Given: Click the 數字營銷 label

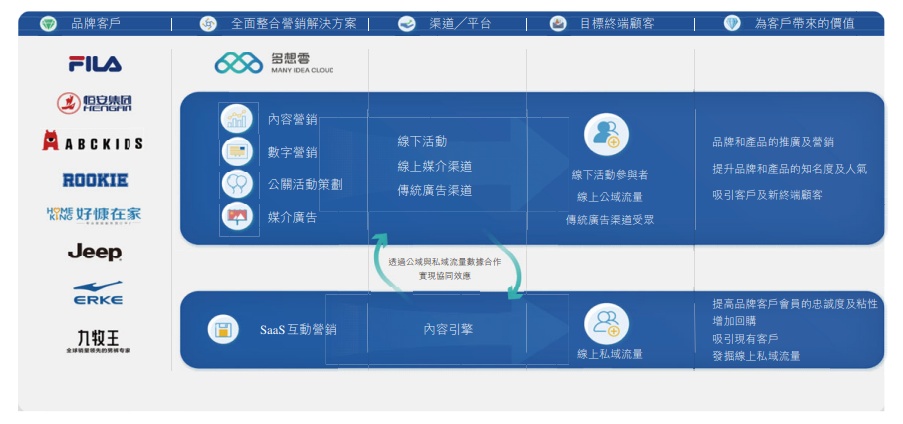Looking at the screenshot, I should pyautogui.click(x=293, y=153).
